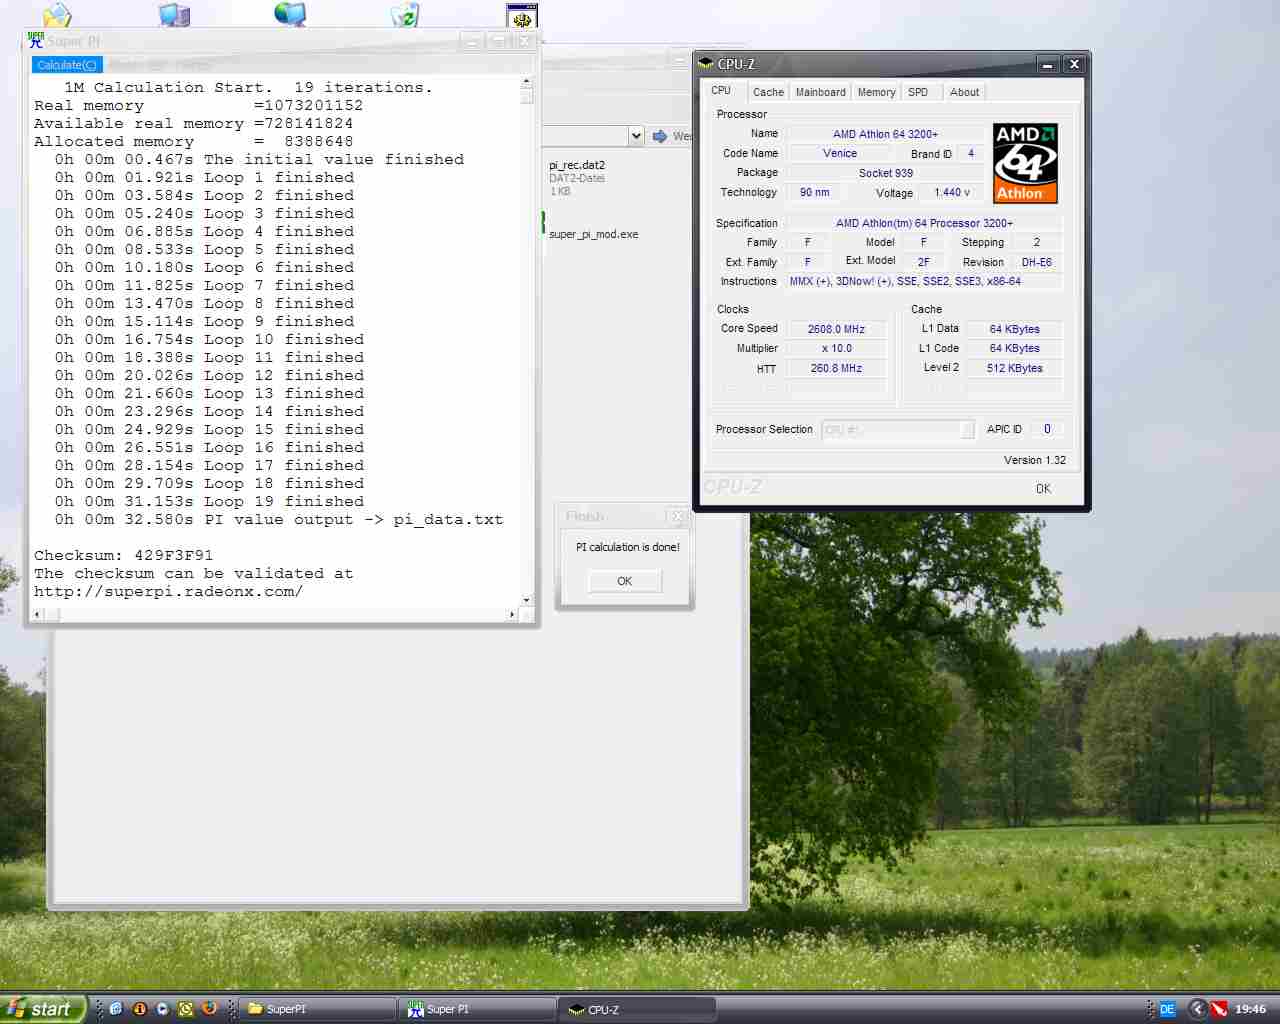Click OK in the Finish dialog
Viewport: 1280px width, 1024px height.
pos(624,581)
